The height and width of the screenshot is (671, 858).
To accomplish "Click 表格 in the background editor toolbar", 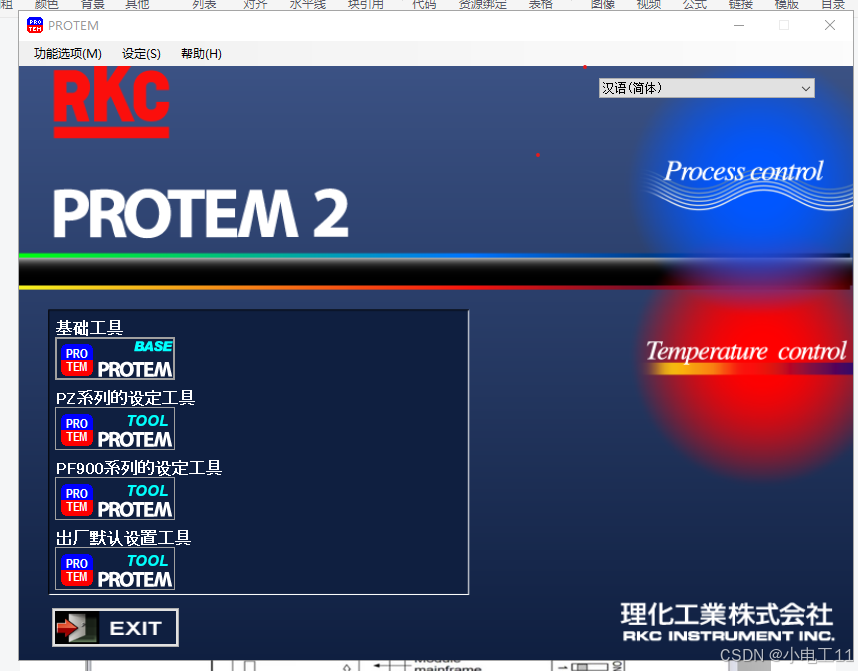I will click(x=540, y=4).
